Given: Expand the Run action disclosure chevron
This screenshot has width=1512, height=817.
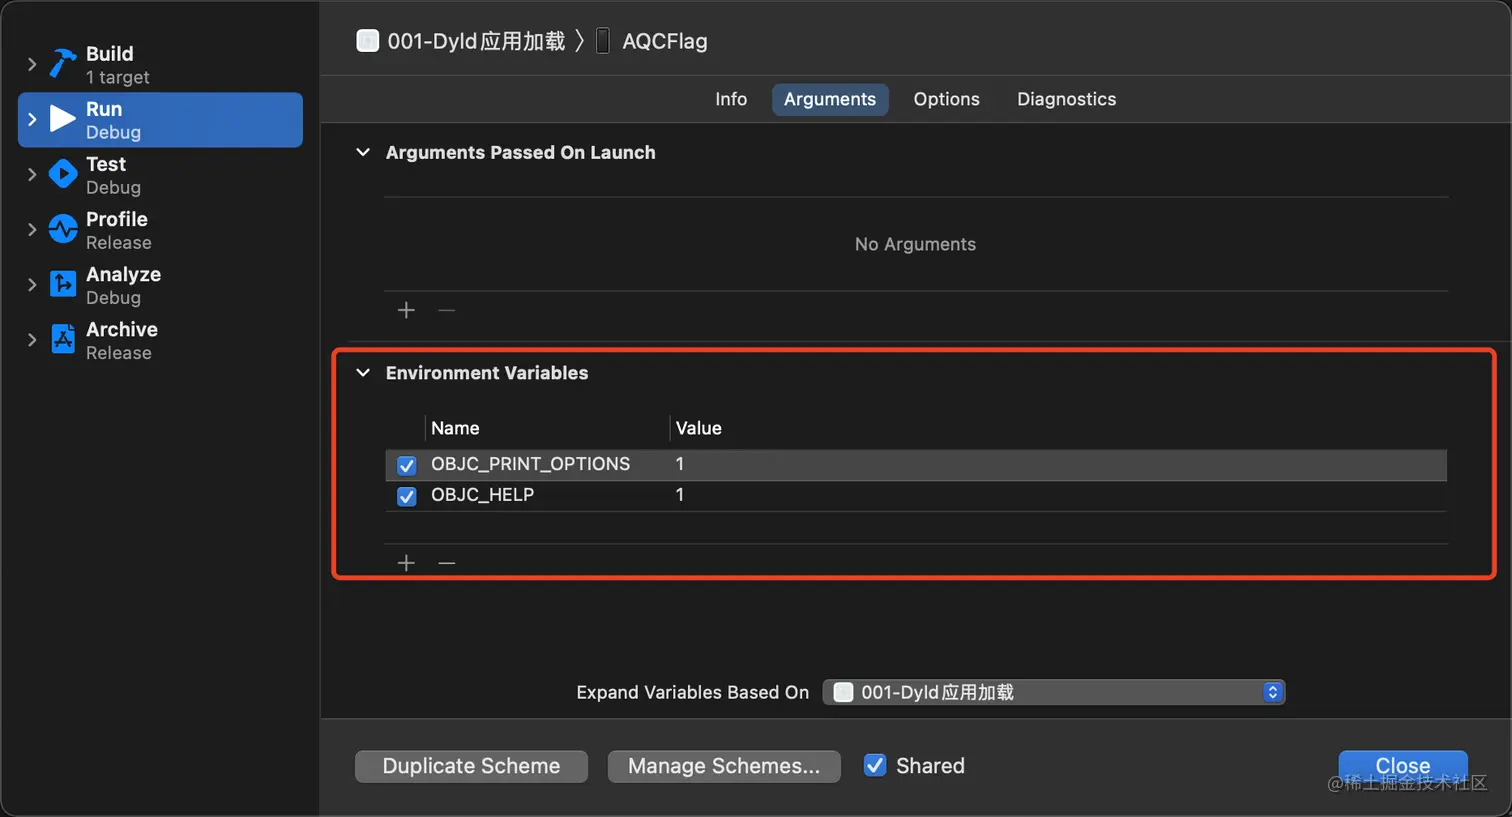Looking at the screenshot, I should 32,119.
